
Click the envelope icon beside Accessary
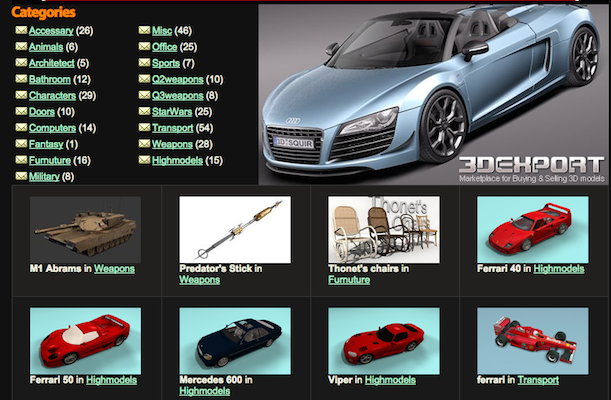pos(21,30)
